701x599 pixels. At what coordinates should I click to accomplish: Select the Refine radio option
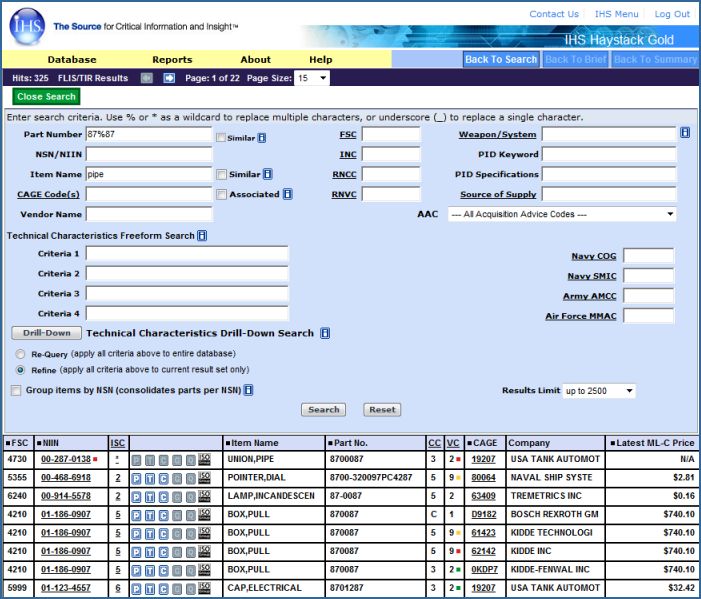coord(20,370)
